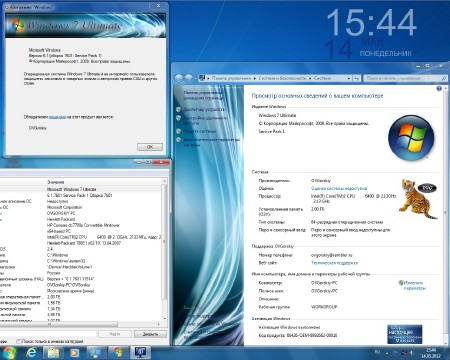Click system rating unavailable link
The height and width of the screenshot is (360, 450).
(x=339, y=188)
